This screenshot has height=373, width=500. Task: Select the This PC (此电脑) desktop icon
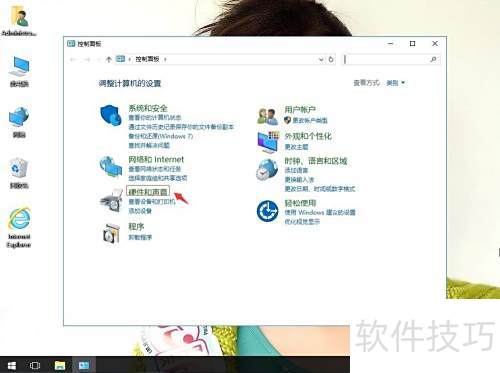point(19,72)
